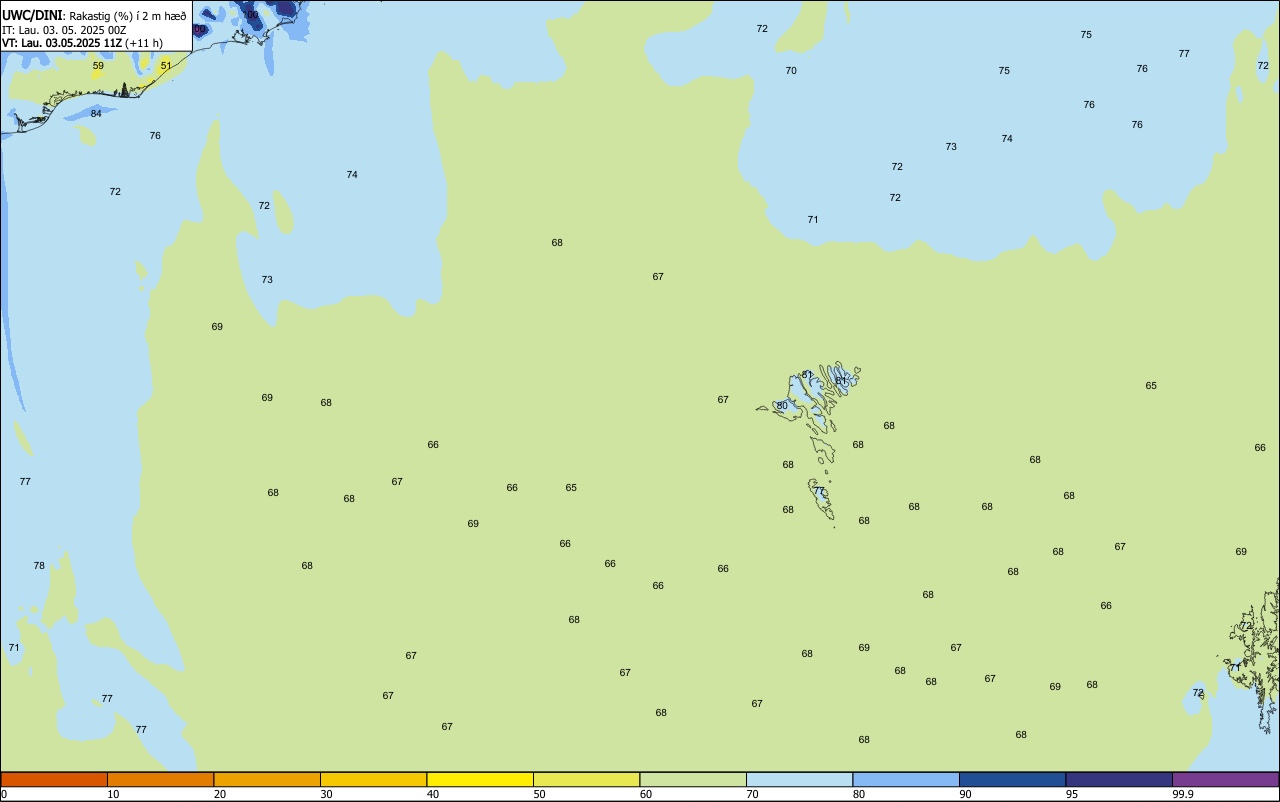This screenshot has width=1280, height=802.
Task: Click the purple legend segment above 99.9
Action: click(x=1225, y=779)
